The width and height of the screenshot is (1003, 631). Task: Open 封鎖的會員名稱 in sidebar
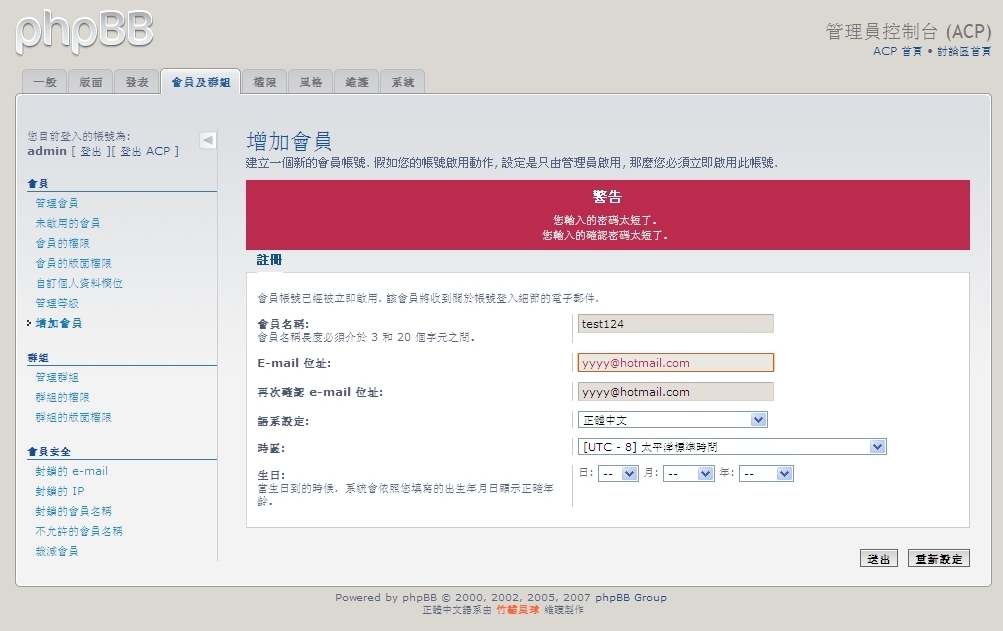[x=74, y=511]
